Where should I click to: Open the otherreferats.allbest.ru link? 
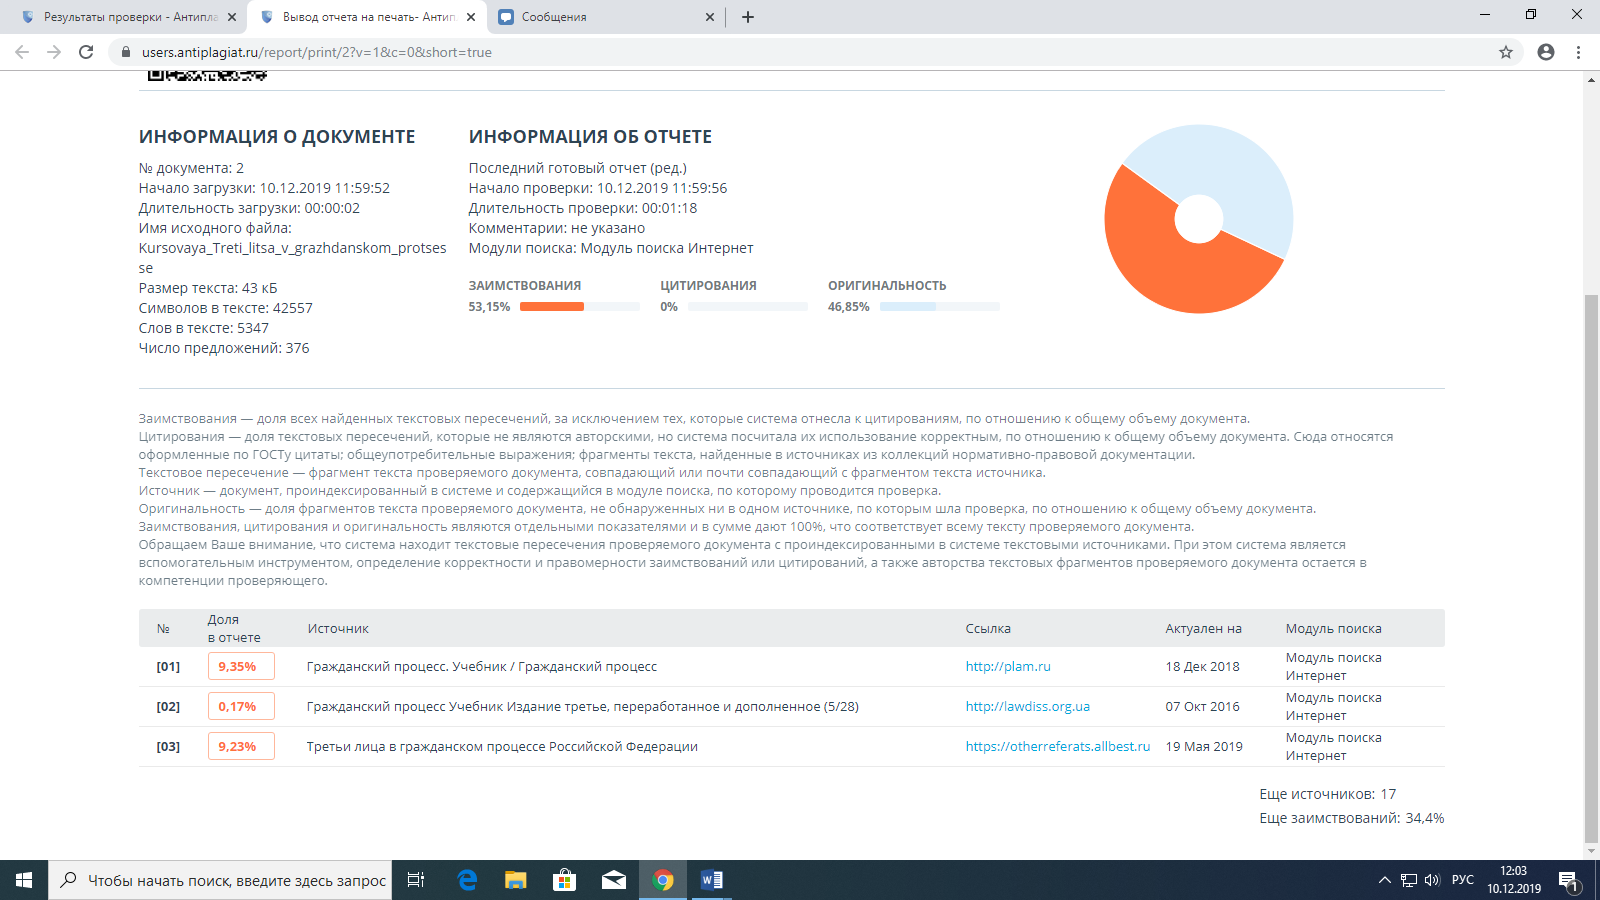pyautogui.click(x=1057, y=747)
